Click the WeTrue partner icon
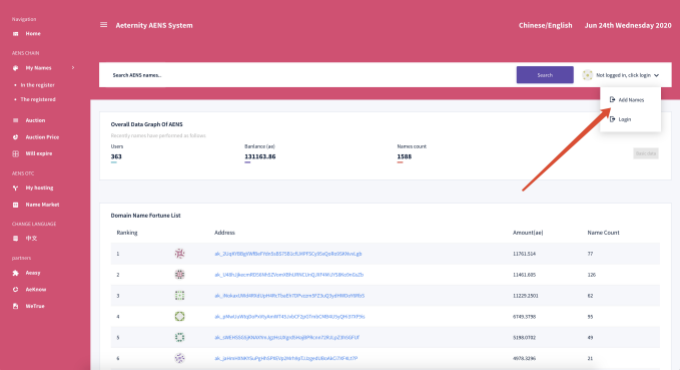This screenshot has height=370, width=680. (x=16, y=306)
